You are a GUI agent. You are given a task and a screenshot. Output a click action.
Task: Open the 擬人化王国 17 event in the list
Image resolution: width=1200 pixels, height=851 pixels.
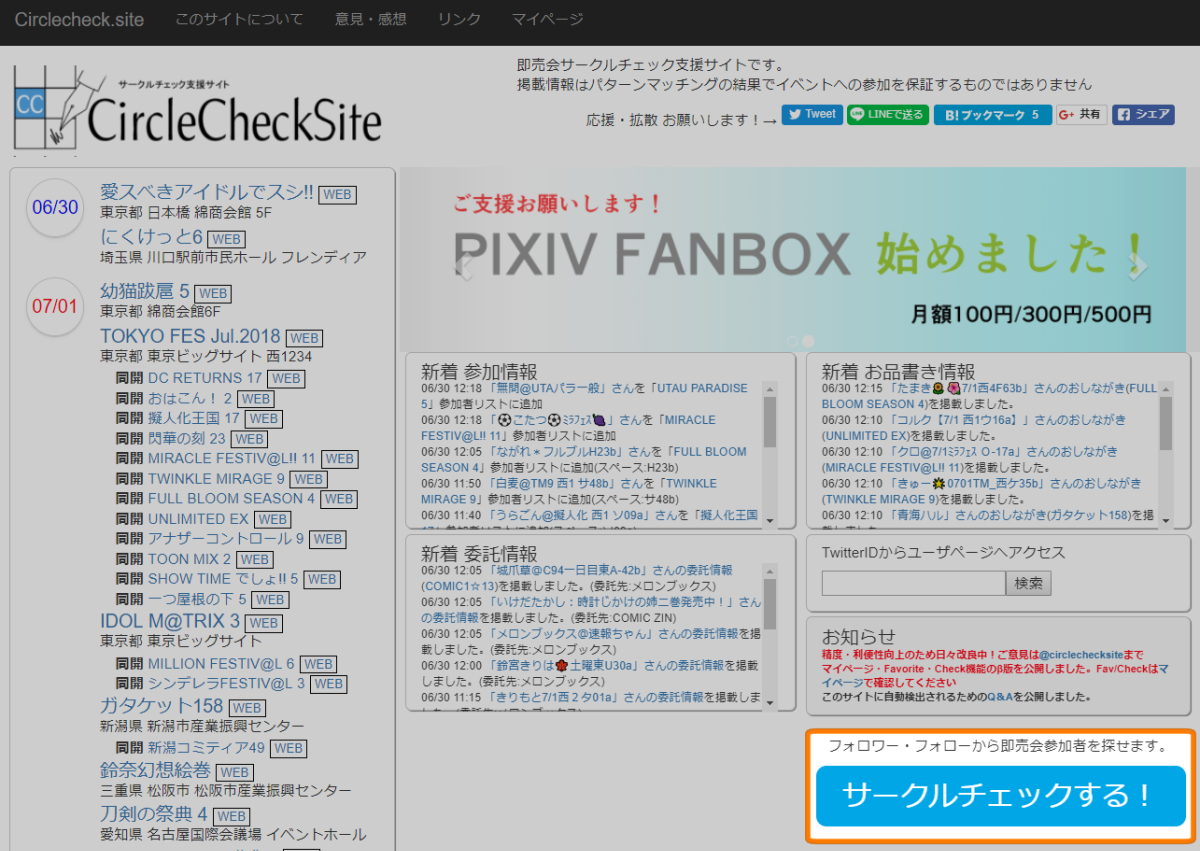[x=194, y=418]
